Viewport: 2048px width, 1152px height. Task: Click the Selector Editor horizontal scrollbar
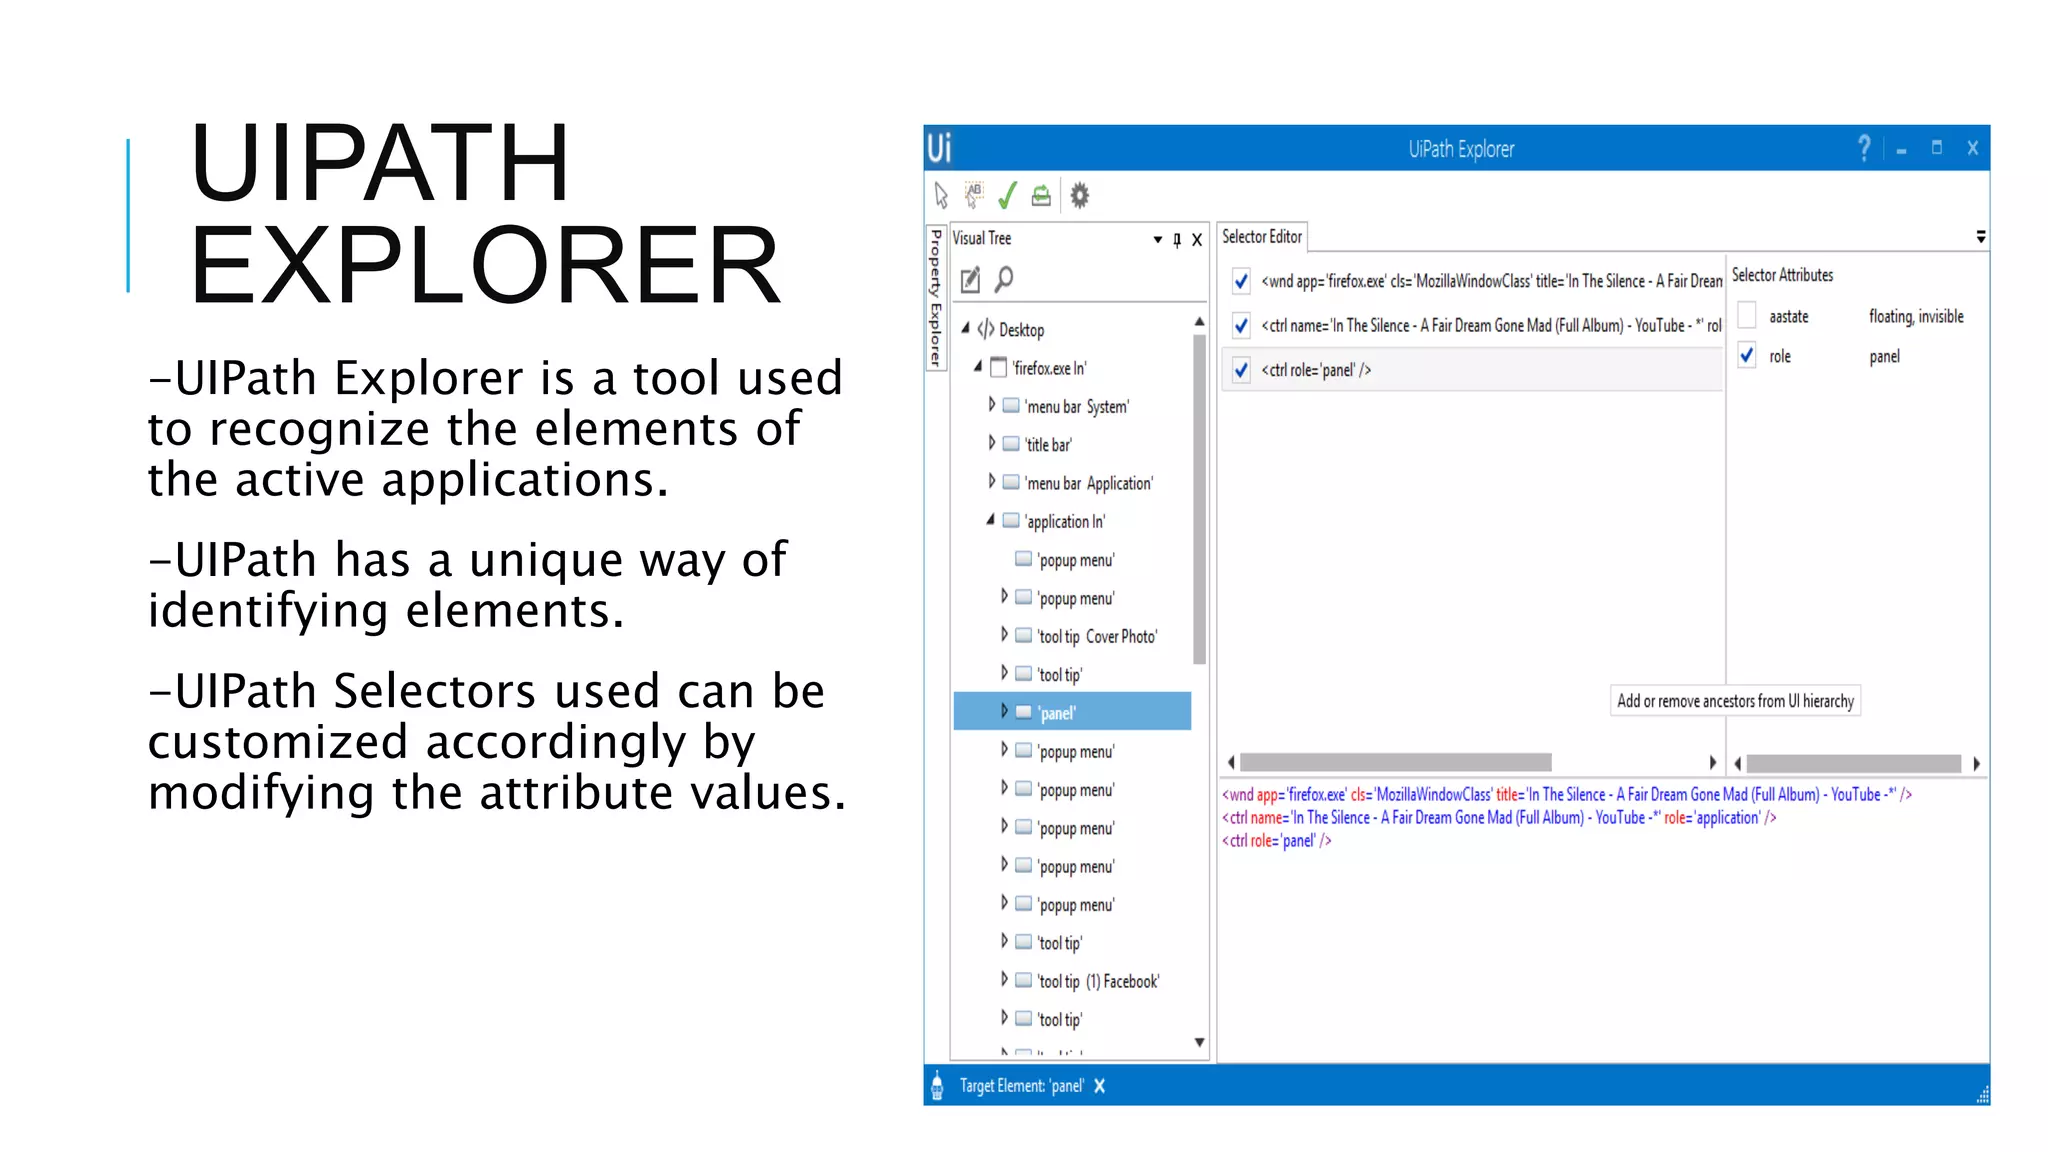(1395, 763)
